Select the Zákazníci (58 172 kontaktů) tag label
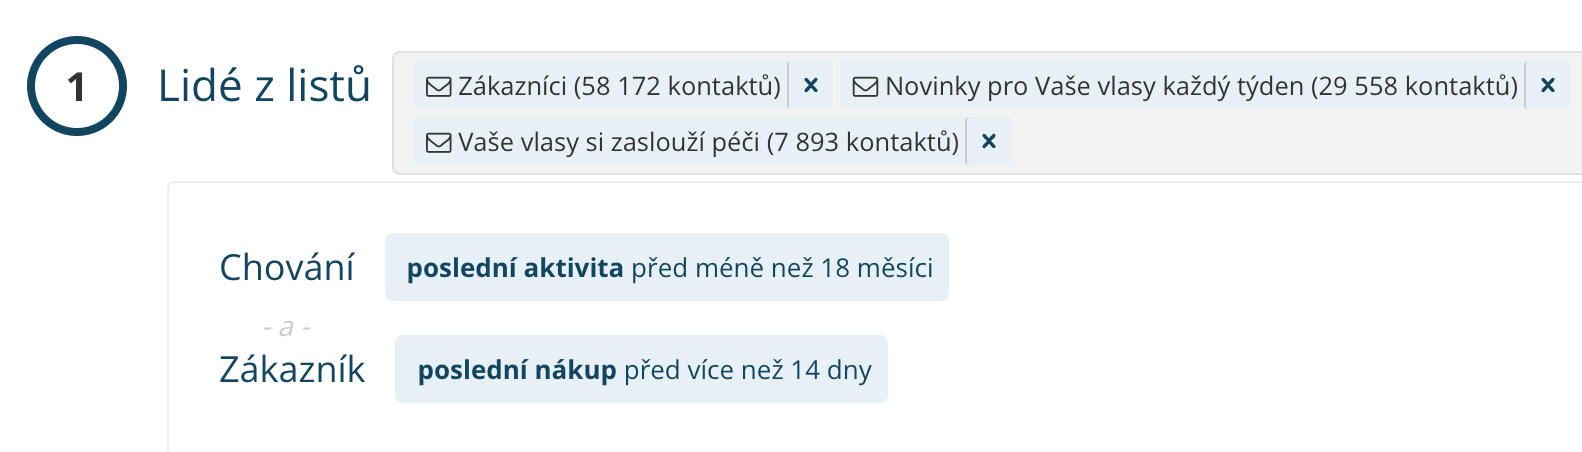 [x=619, y=86]
